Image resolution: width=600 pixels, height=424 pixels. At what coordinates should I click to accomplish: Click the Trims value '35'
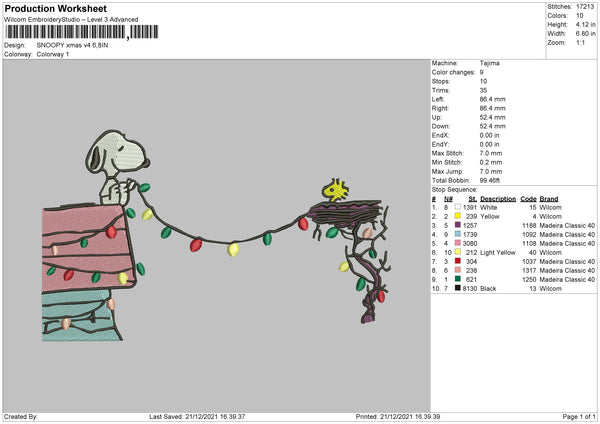coord(483,90)
